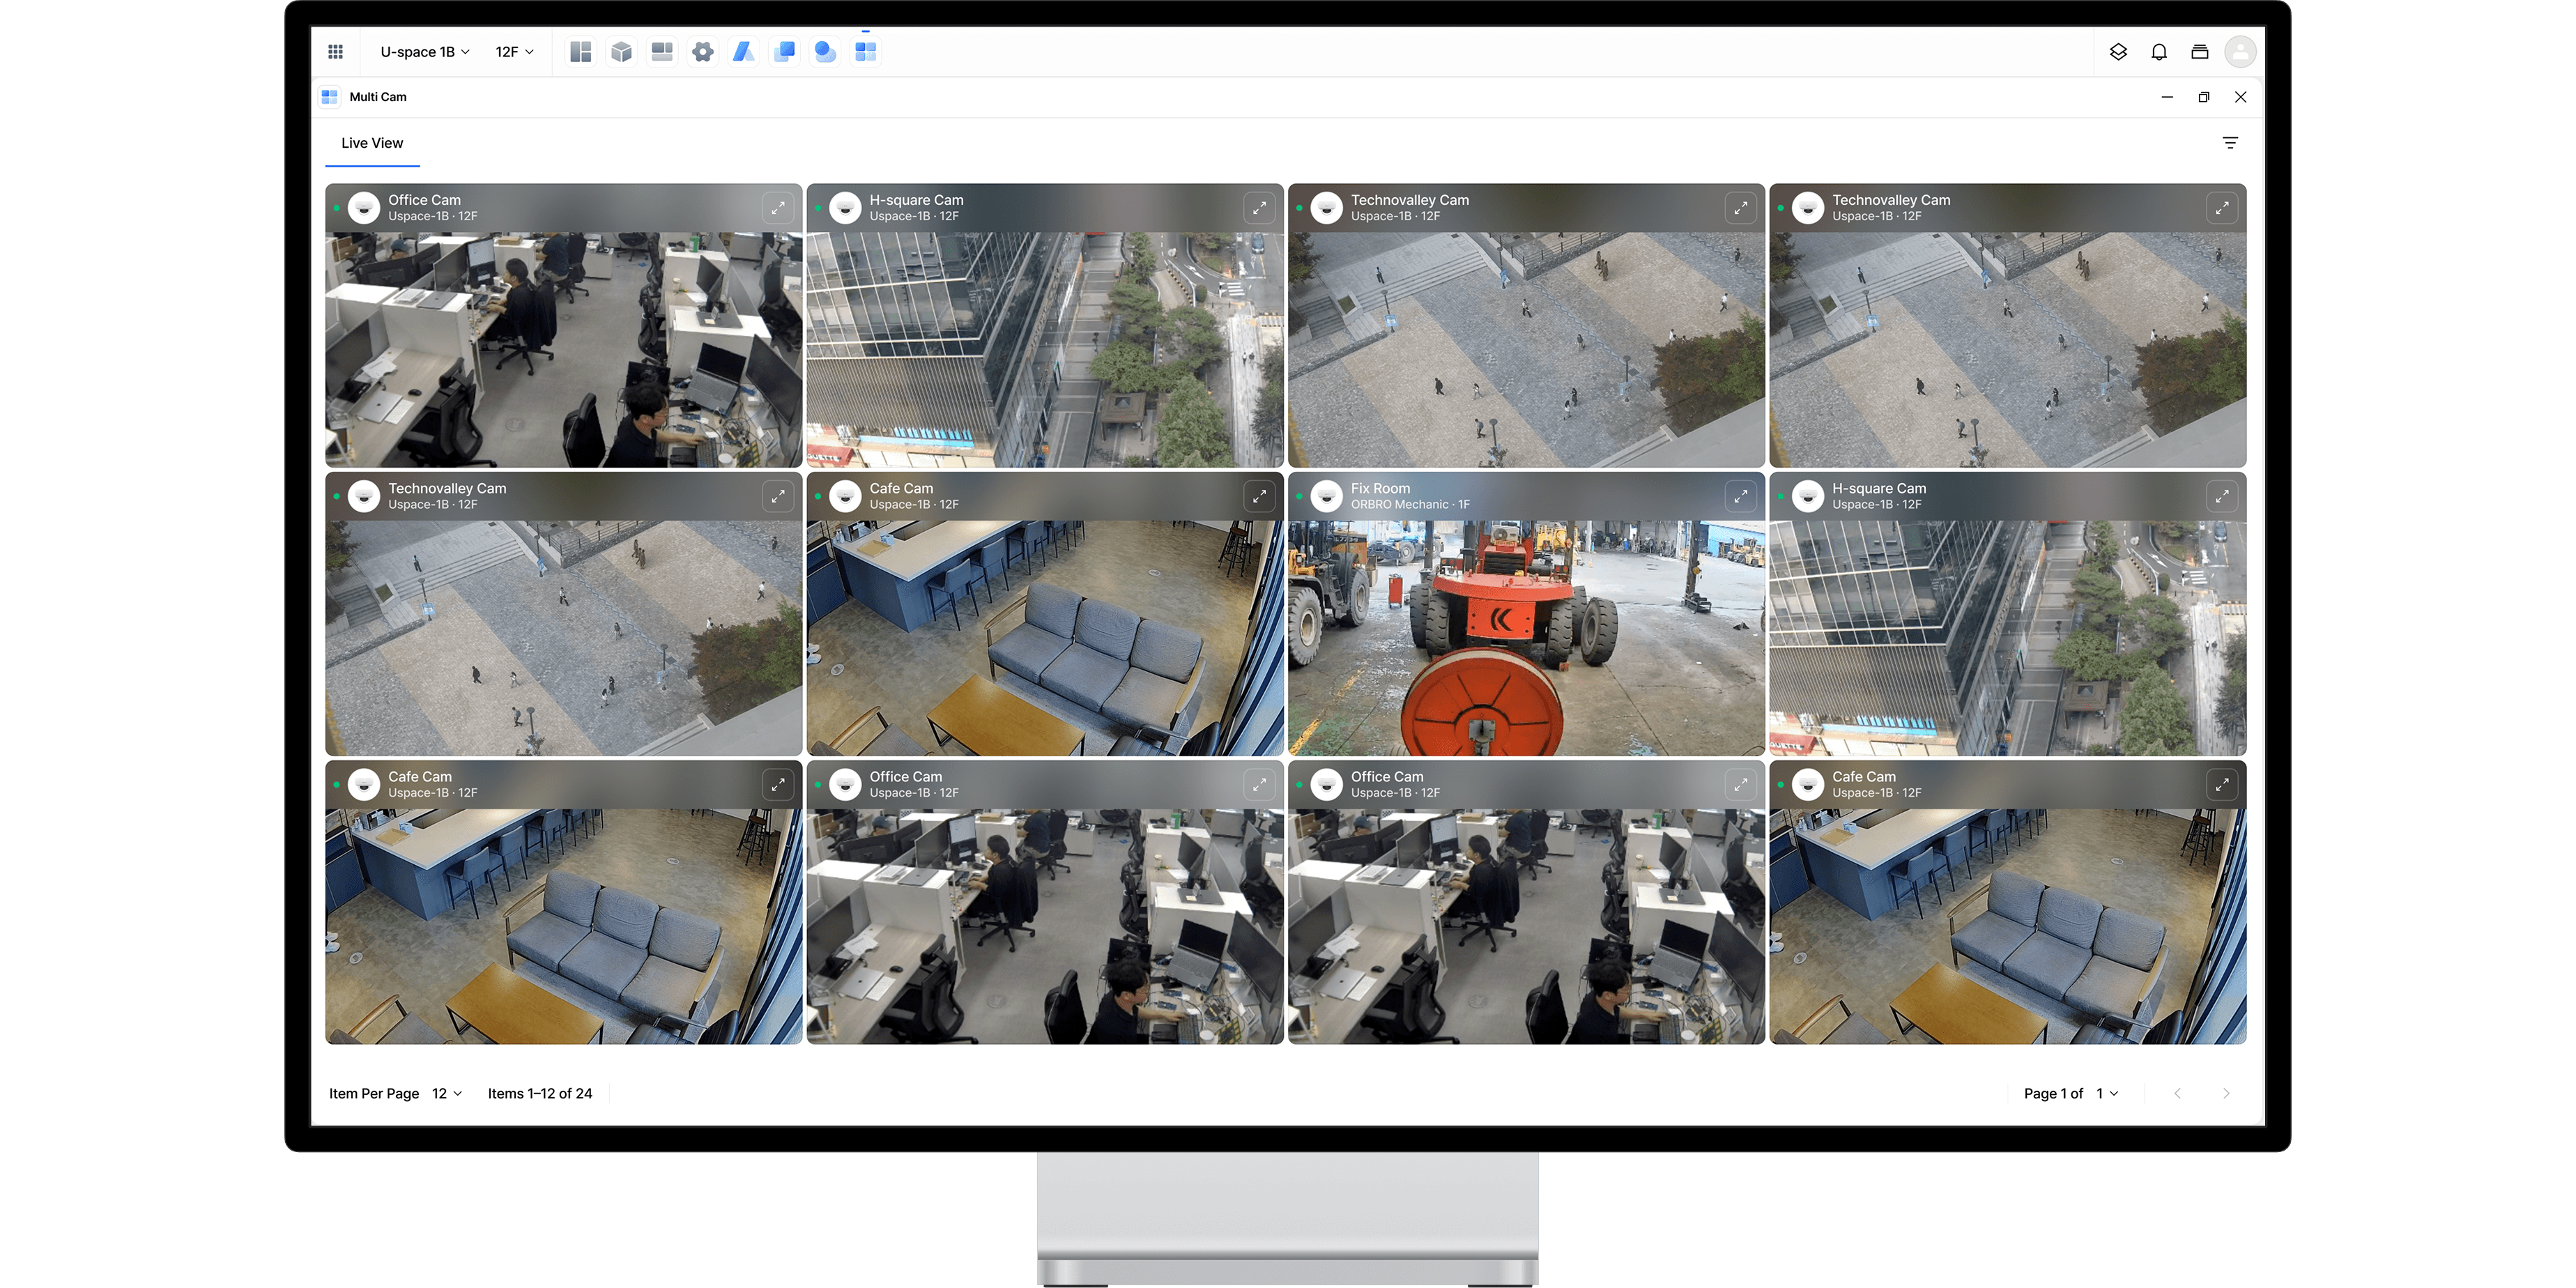Open the app grid launcher icon
Viewport: 2576px width, 1288px height.
tap(336, 52)
